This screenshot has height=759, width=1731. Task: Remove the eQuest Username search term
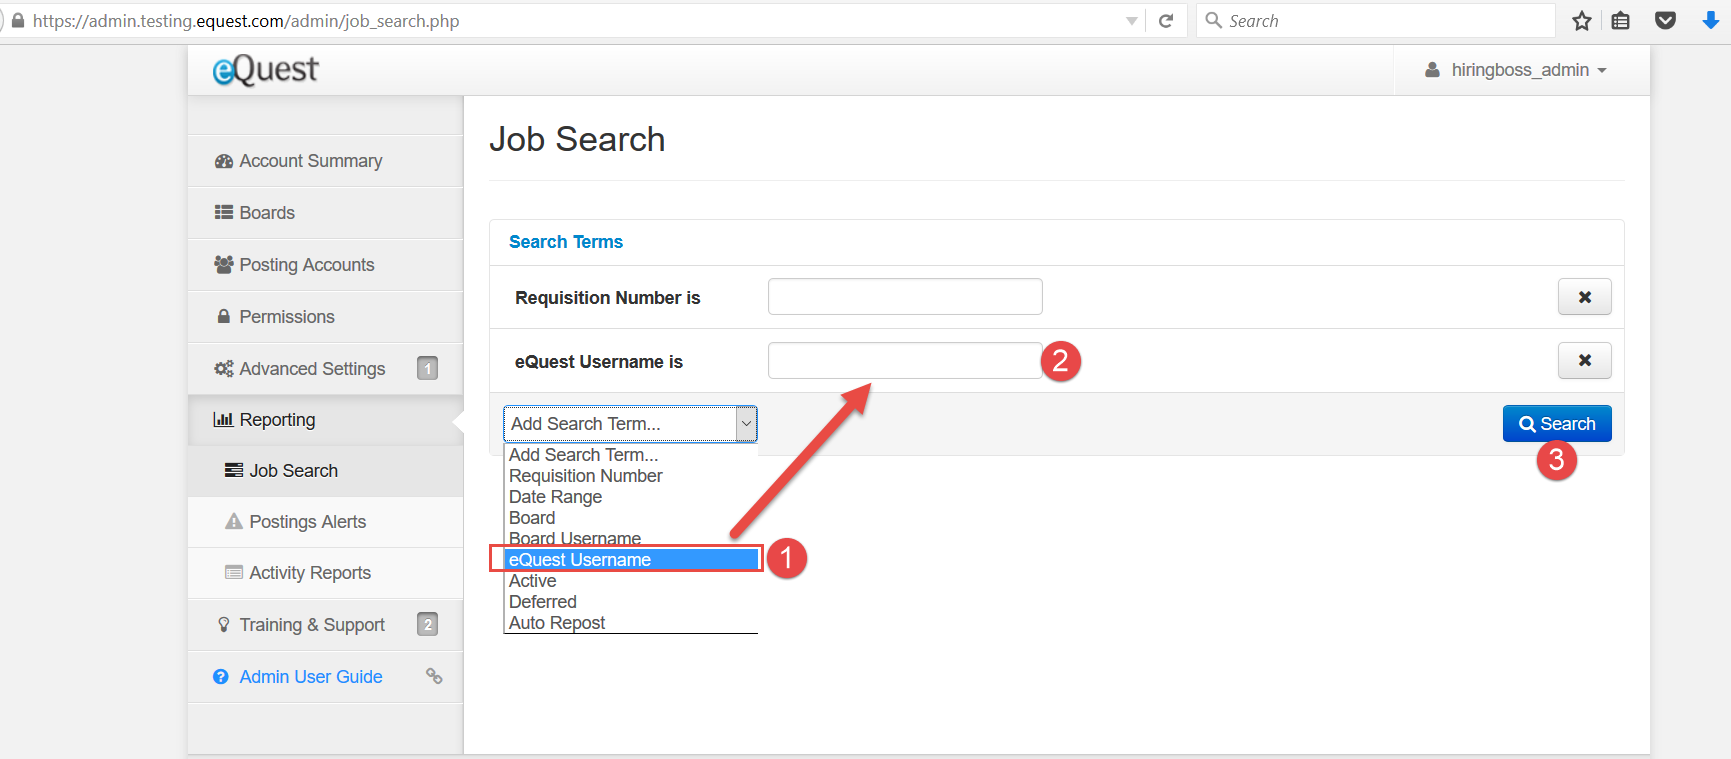pyautogui.click(x=1585, y=360)
